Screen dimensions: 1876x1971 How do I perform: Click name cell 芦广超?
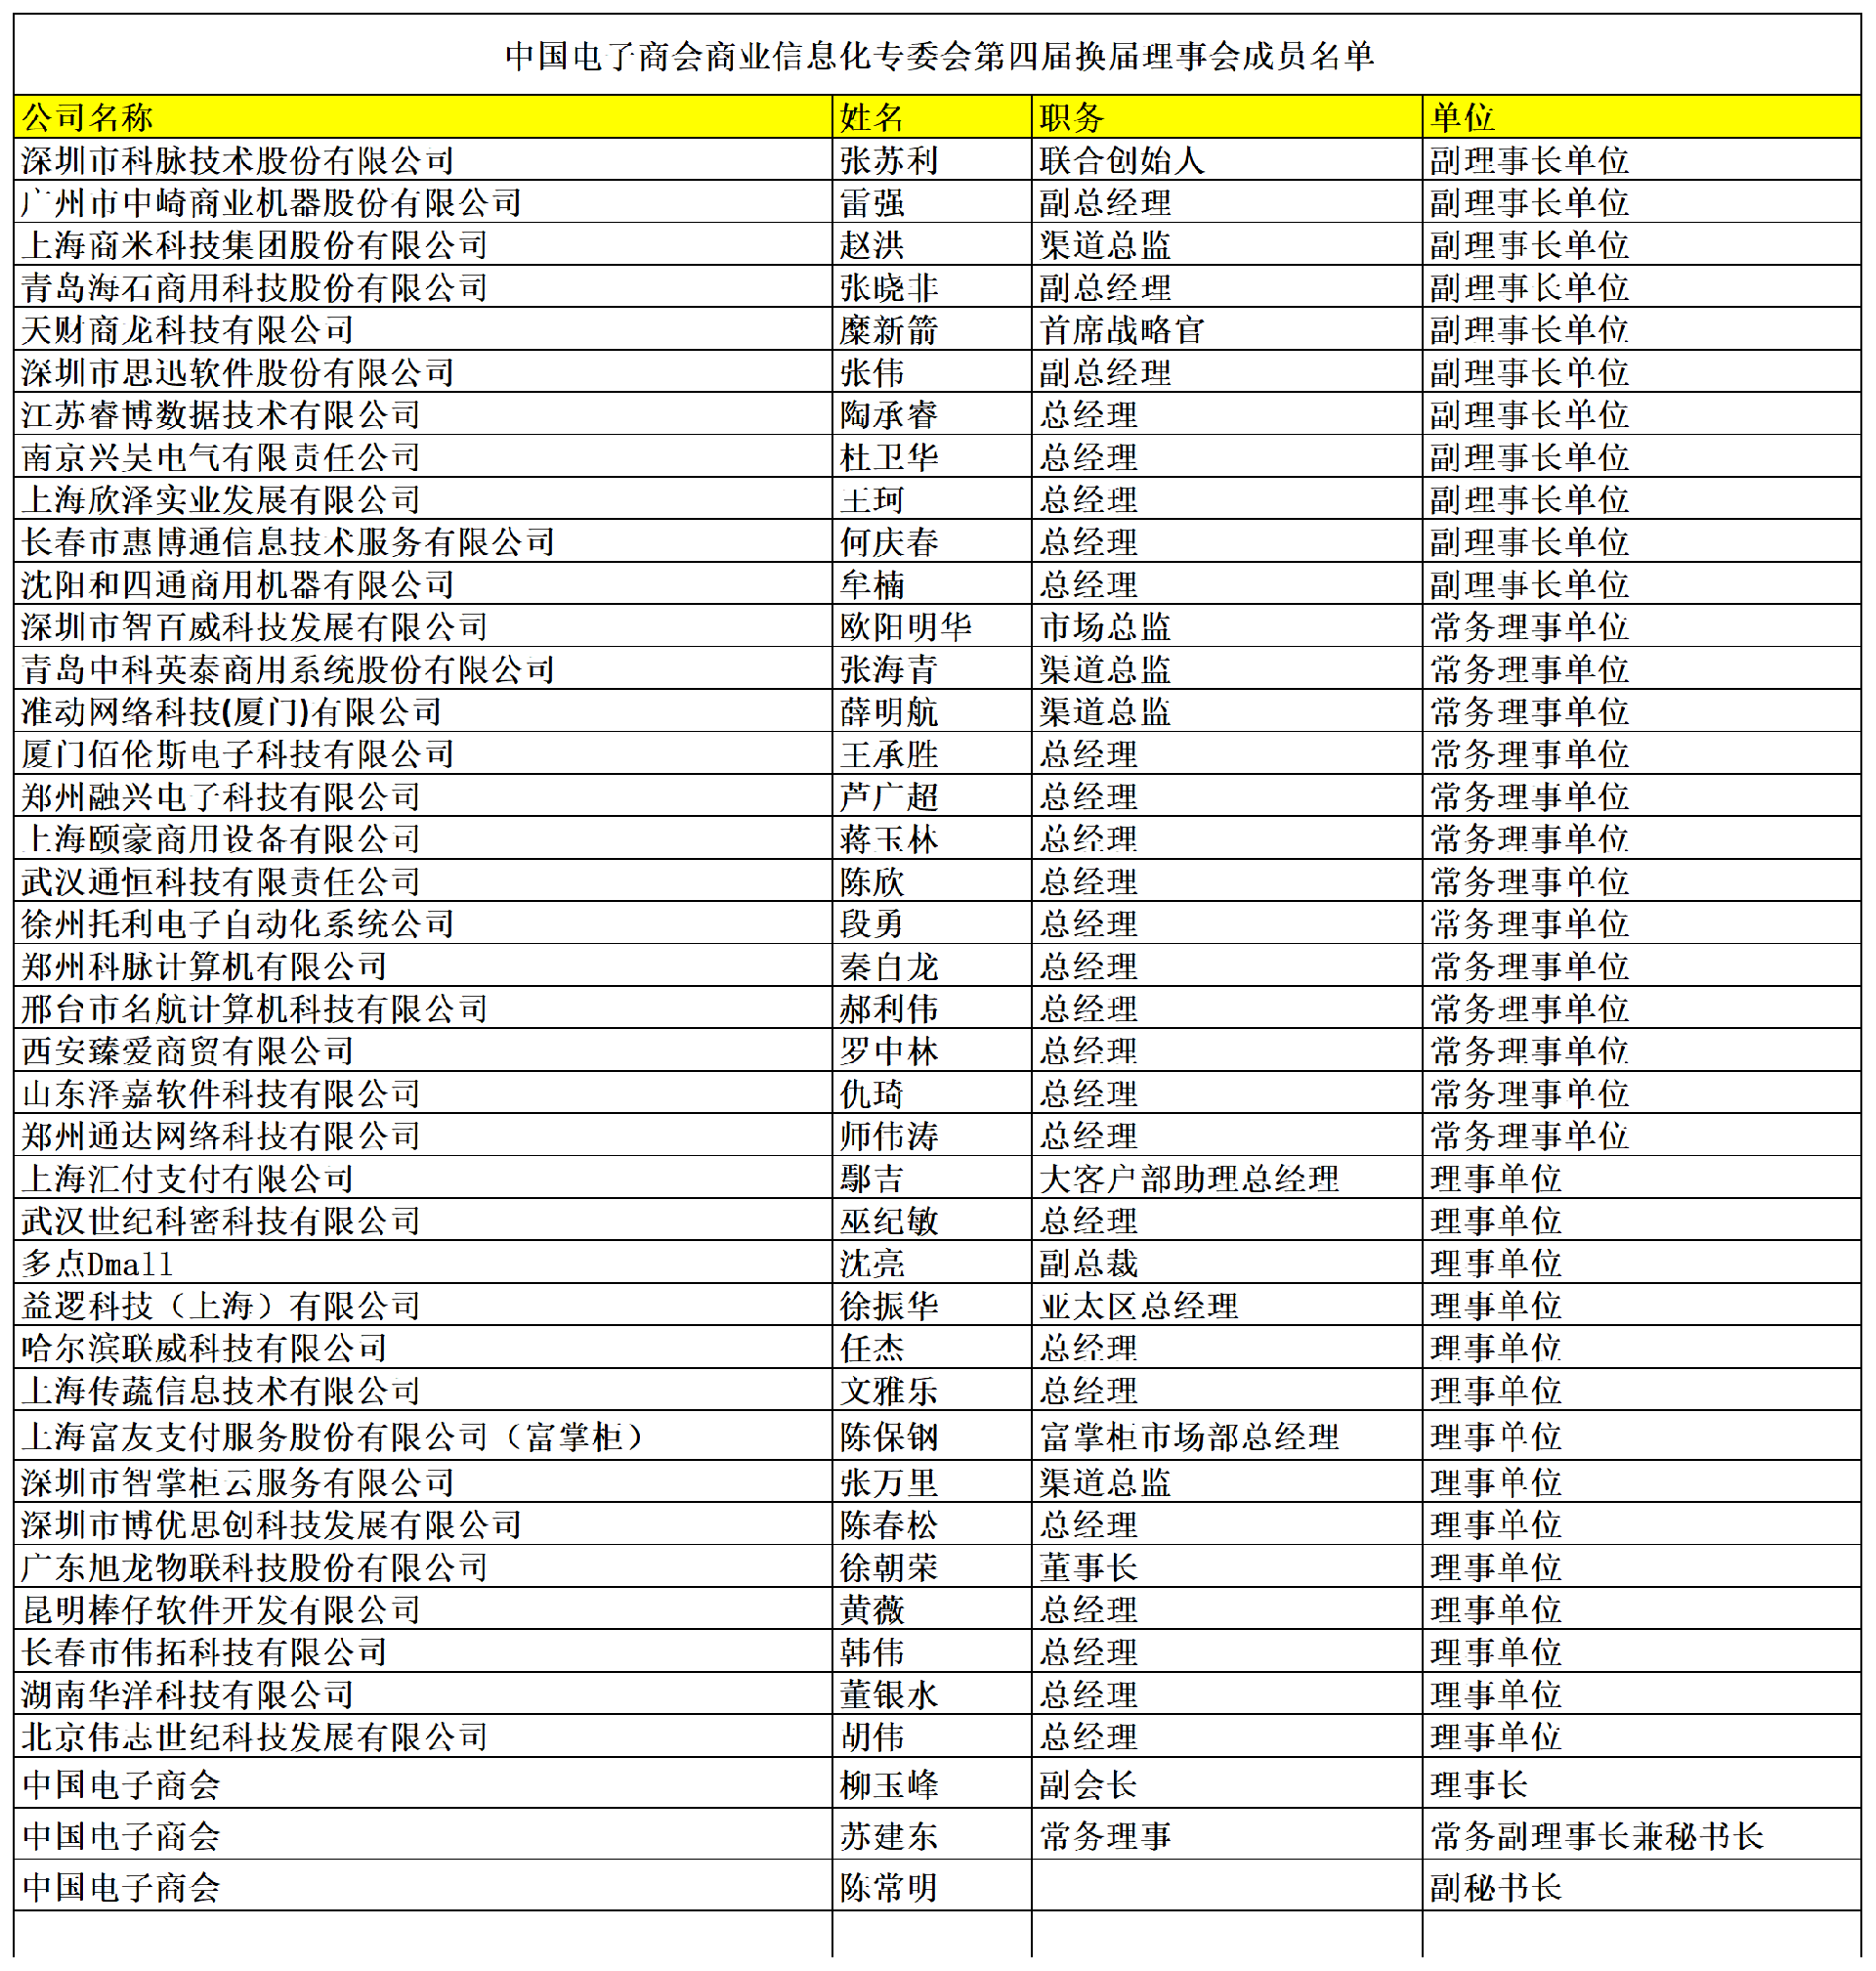point(932,797)
